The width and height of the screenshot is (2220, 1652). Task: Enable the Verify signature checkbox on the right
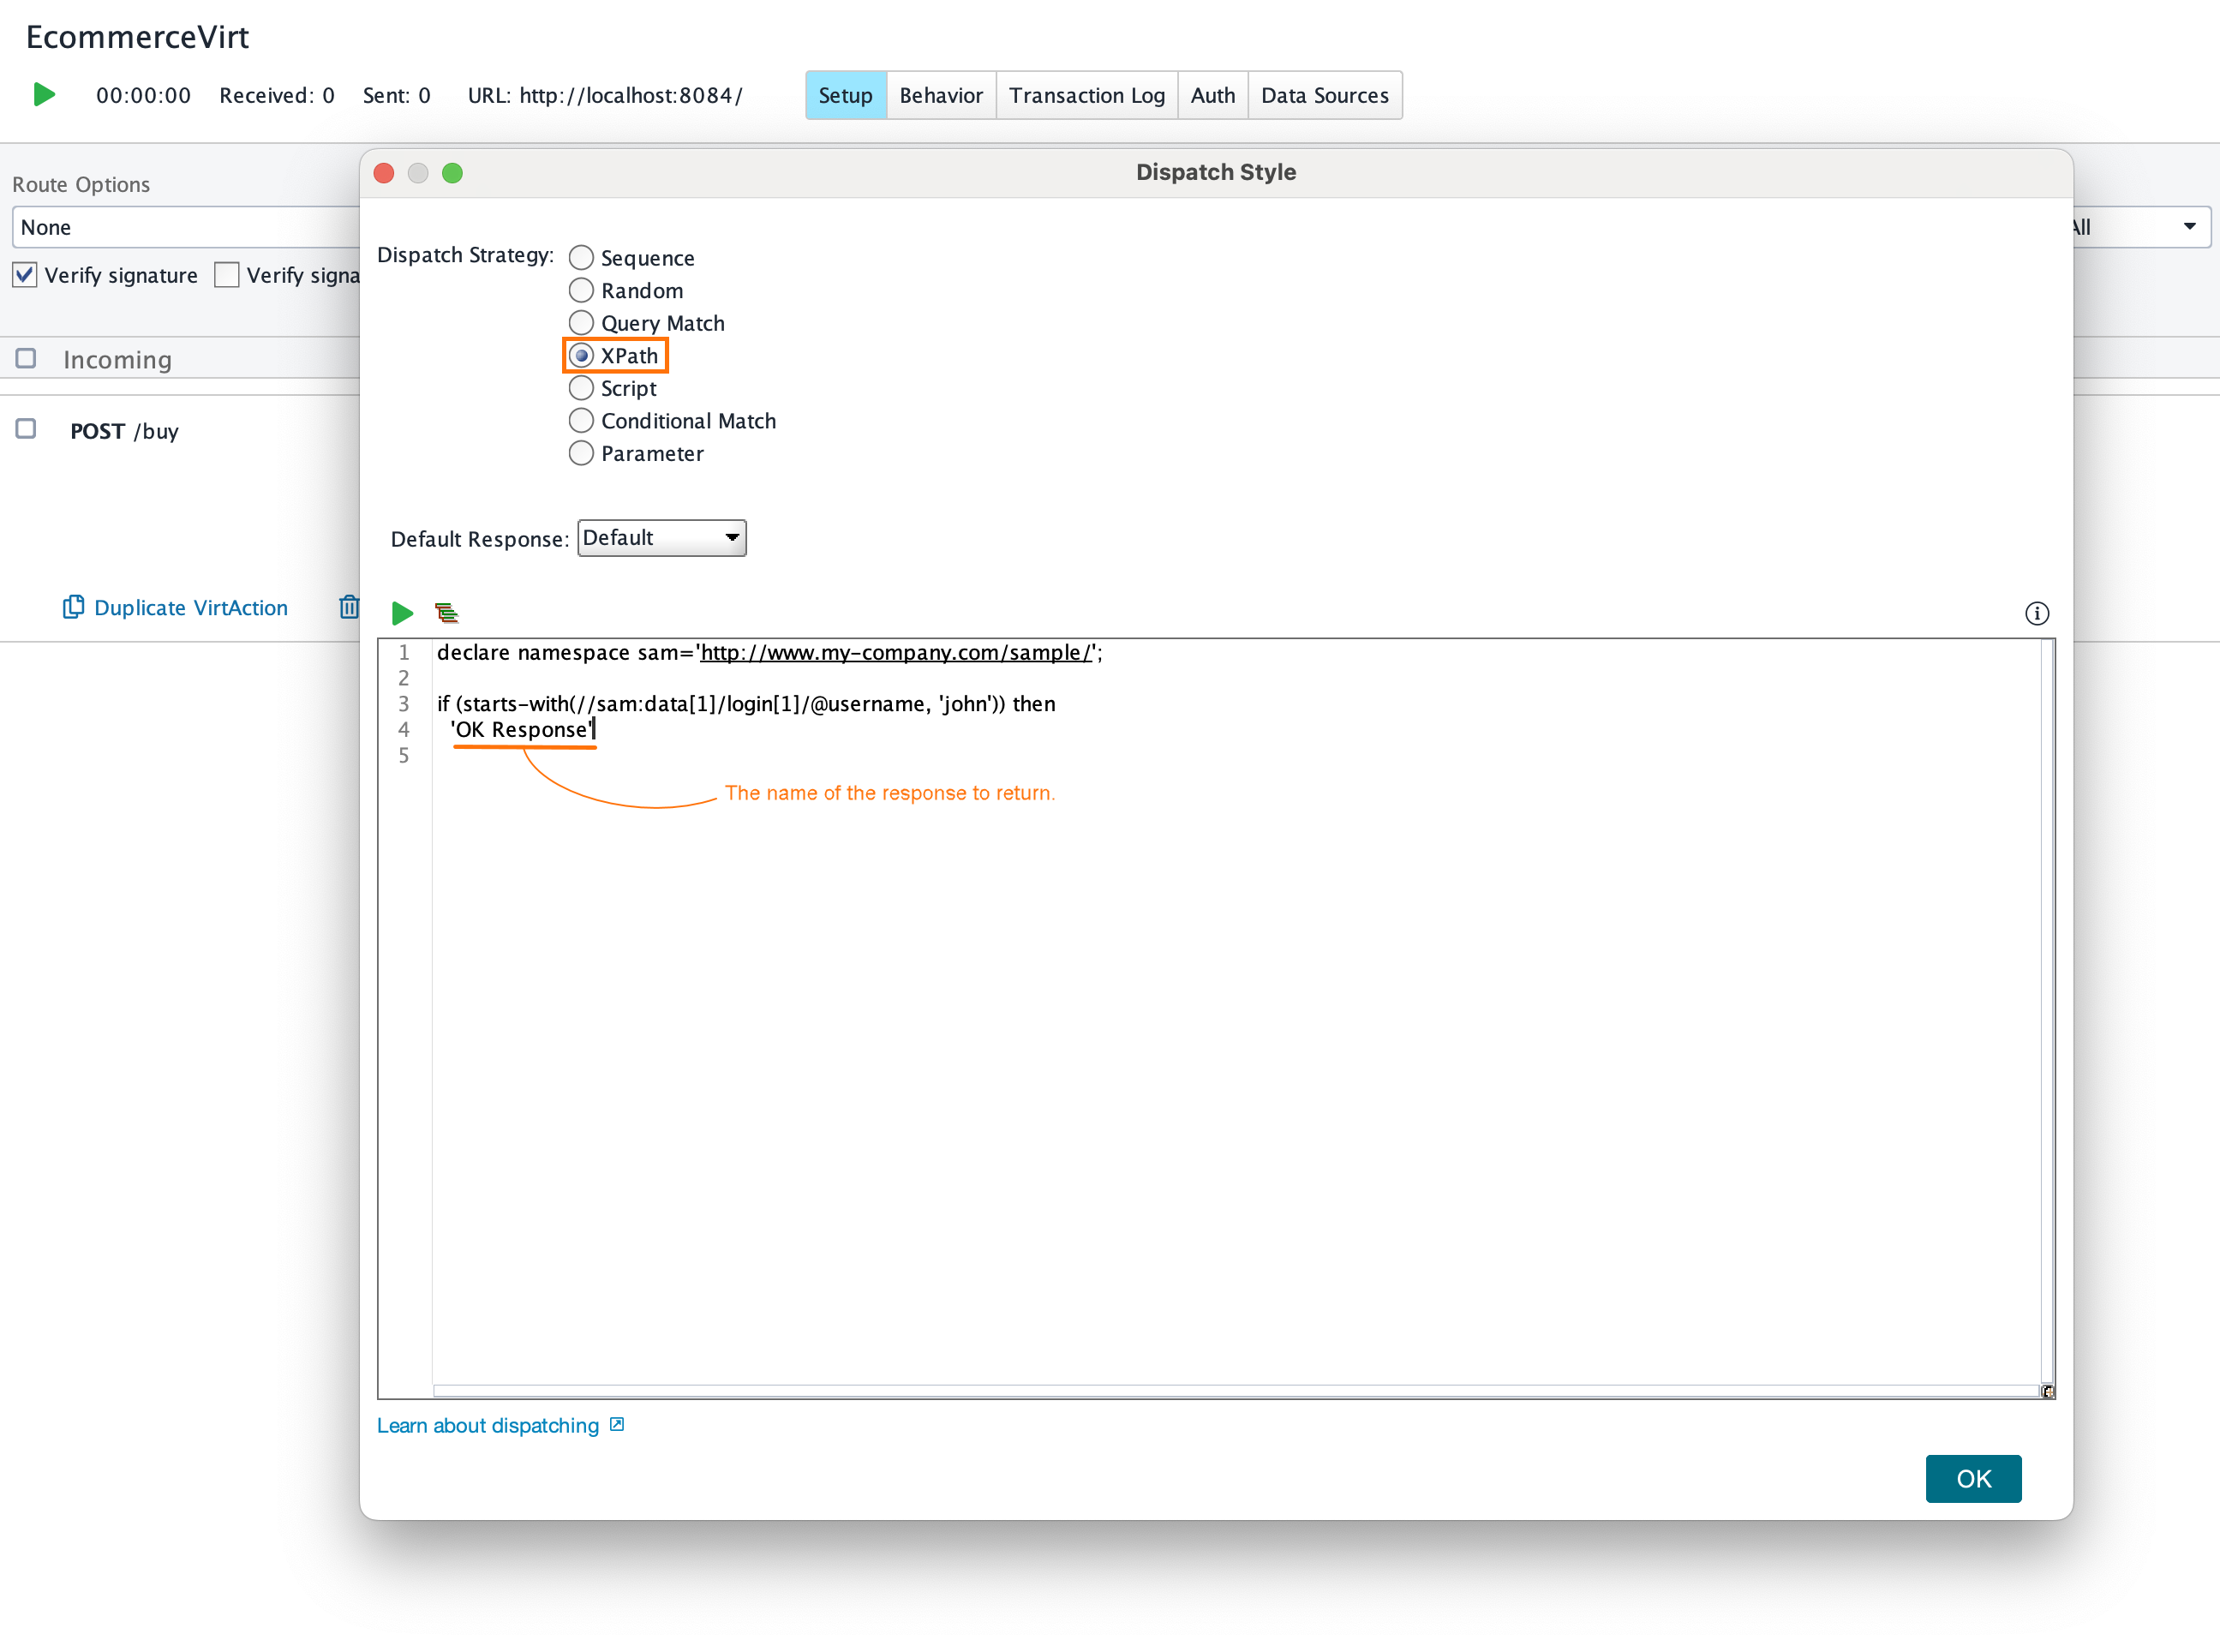(x=227, y=274)
